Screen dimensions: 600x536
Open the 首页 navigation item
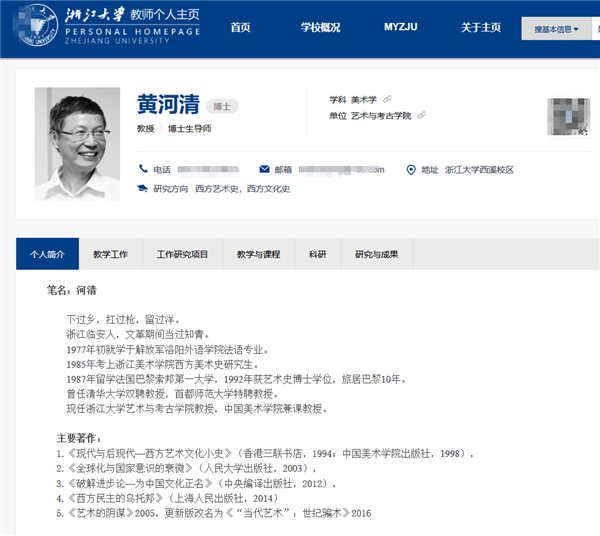tap(240, 27)
